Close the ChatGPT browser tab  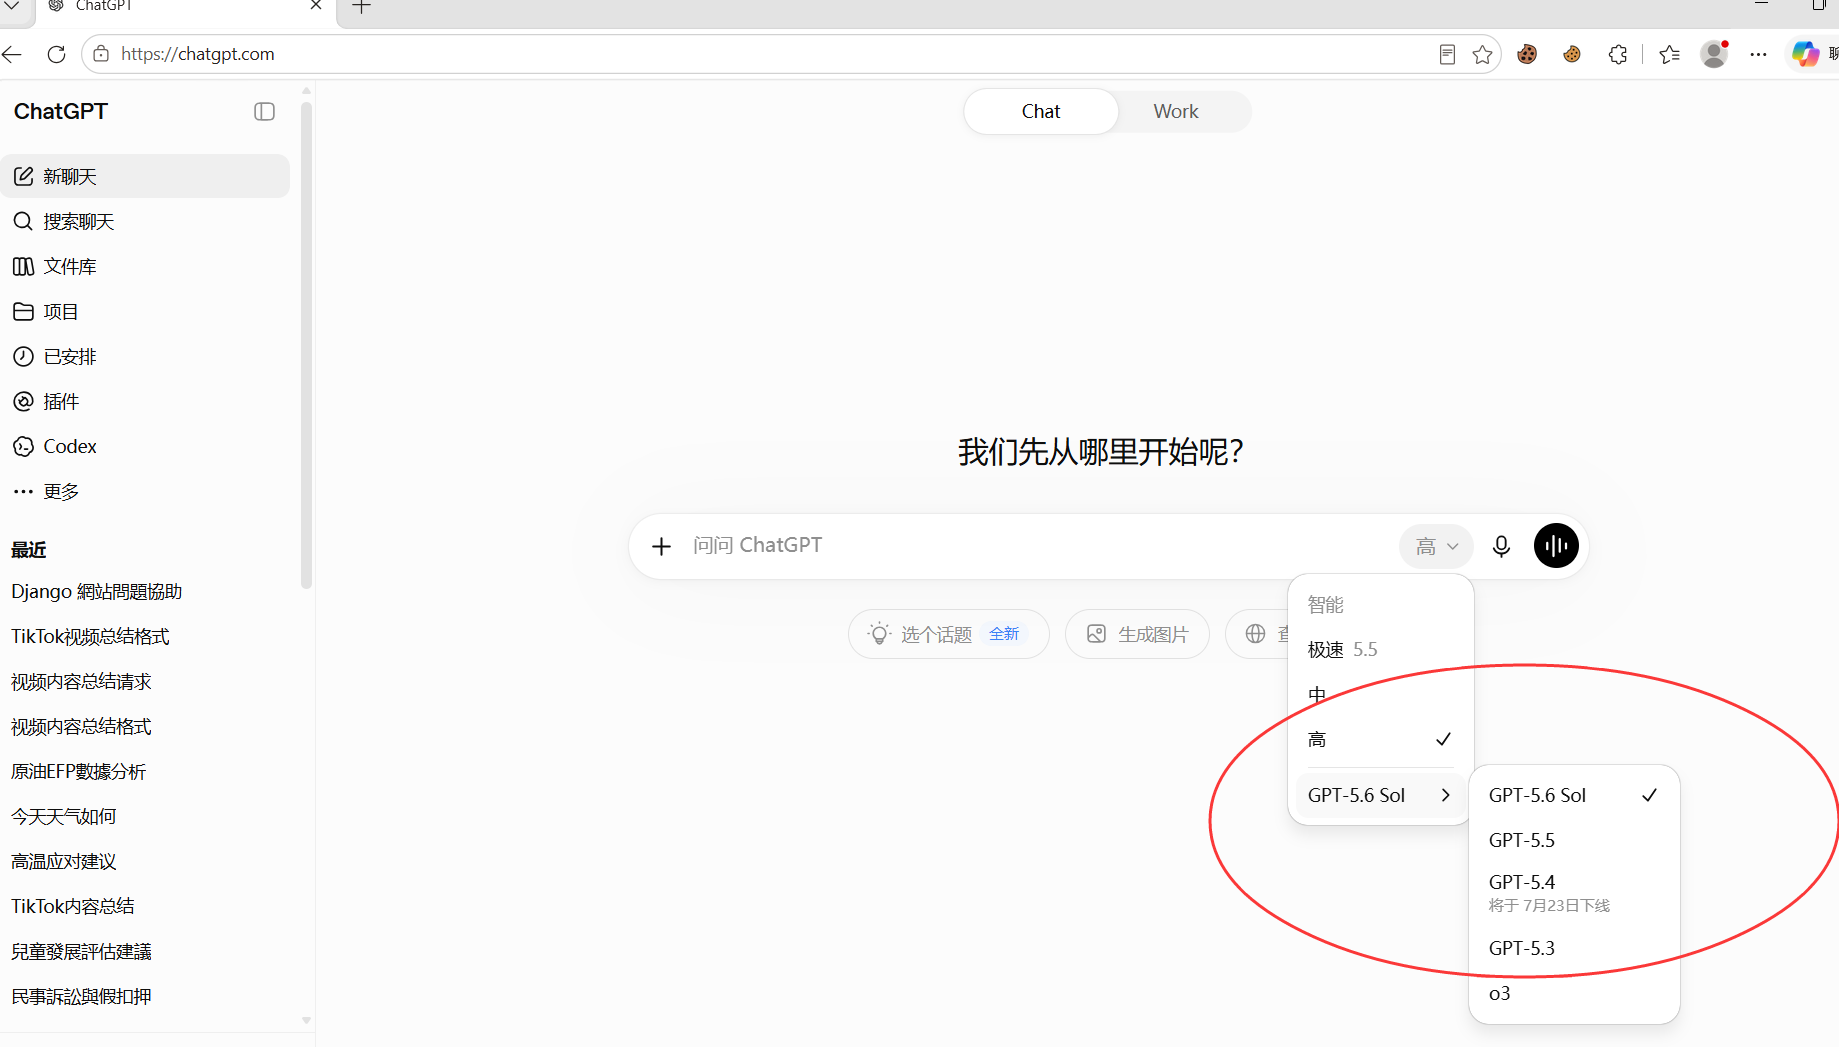point(316,5)
